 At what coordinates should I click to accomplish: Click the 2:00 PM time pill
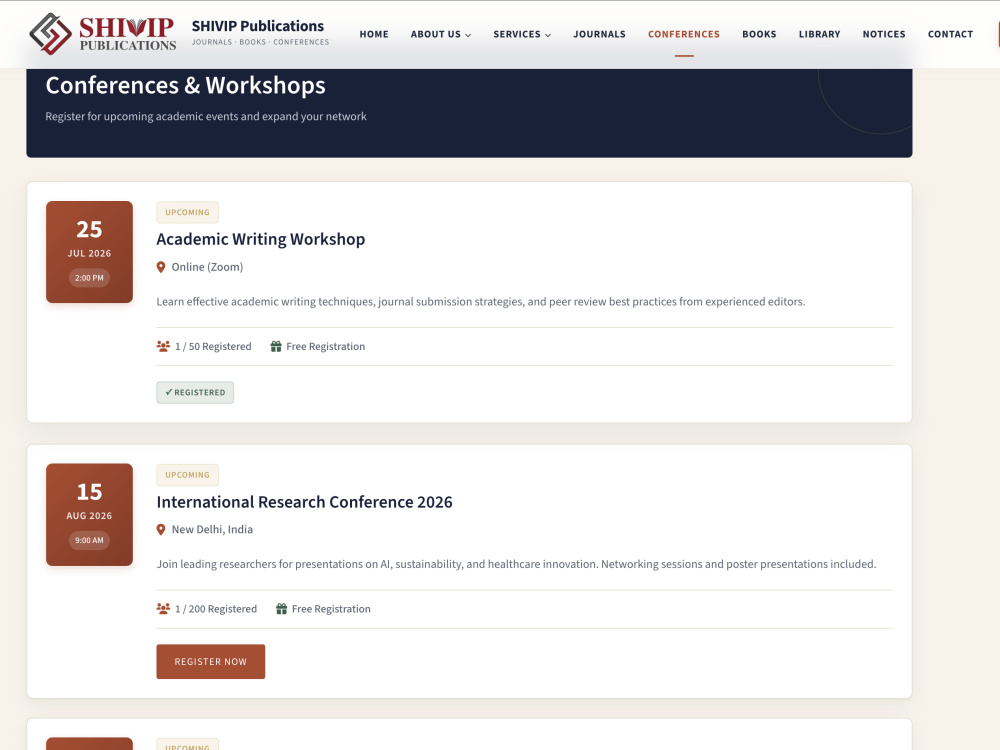[x=89, y=278]
